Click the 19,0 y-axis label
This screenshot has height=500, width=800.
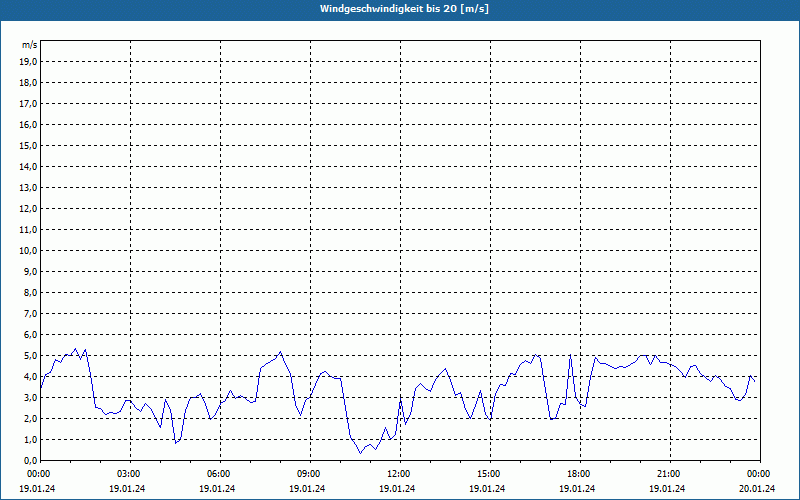[x=29, y=62]
